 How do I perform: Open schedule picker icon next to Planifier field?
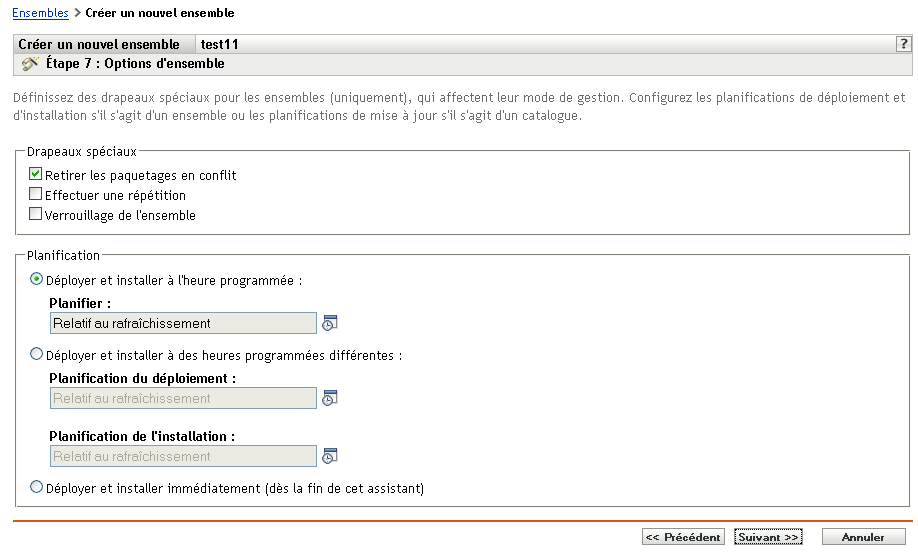[x=330, y=323]
